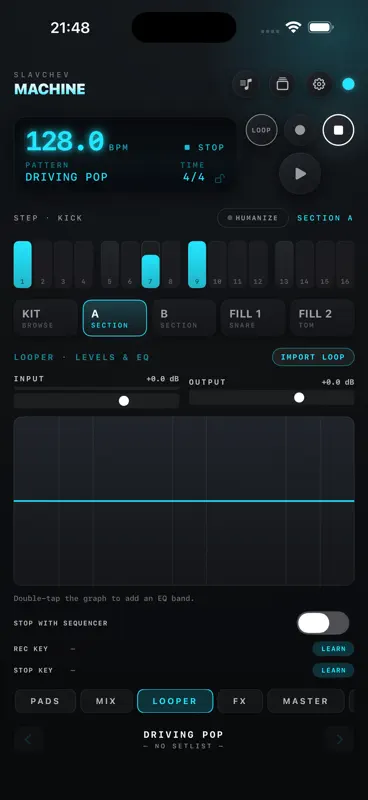The image size is (368, 800).
Task: Tap the STEP · KICK heading
Action: [48, 218]
